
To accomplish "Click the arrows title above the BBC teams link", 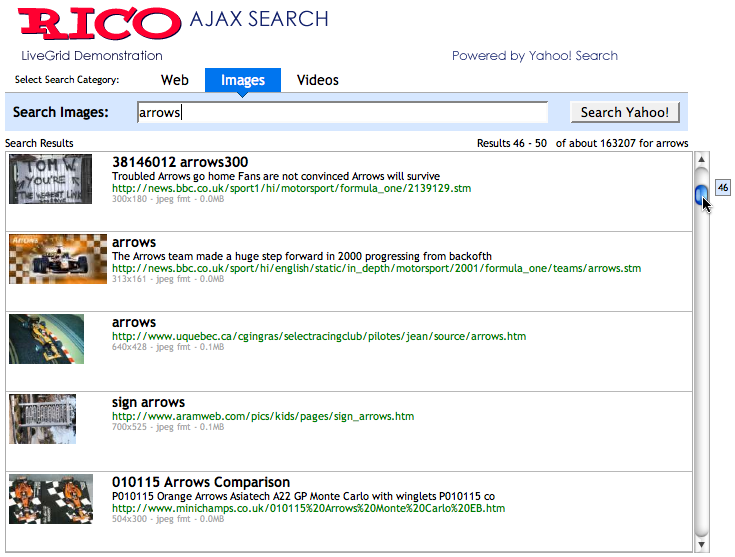I will click(x=134, y=242).
